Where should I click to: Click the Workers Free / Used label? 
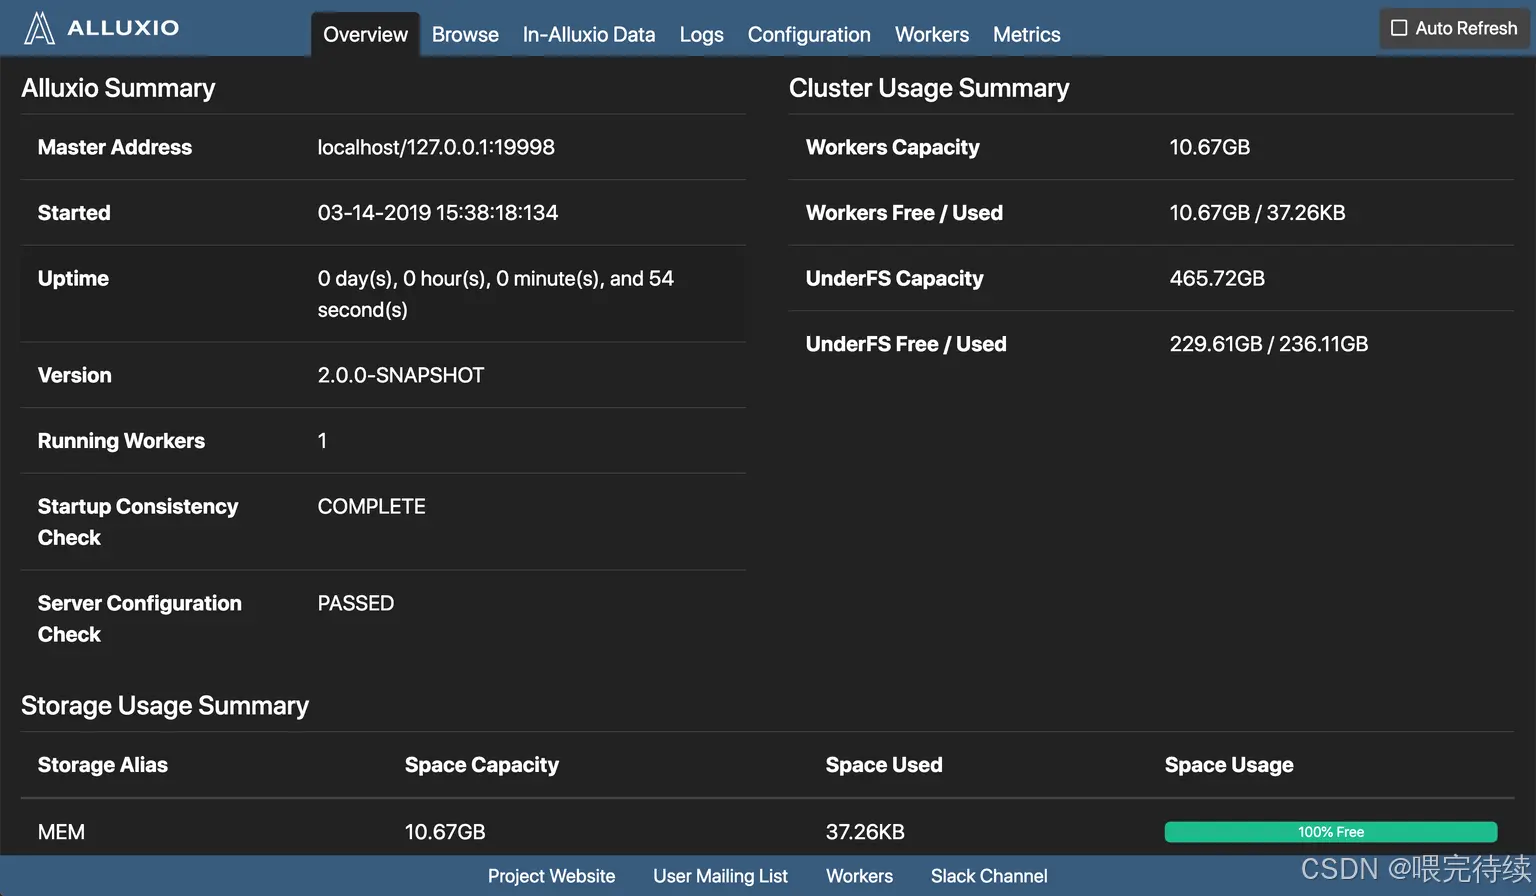(904, 213)
